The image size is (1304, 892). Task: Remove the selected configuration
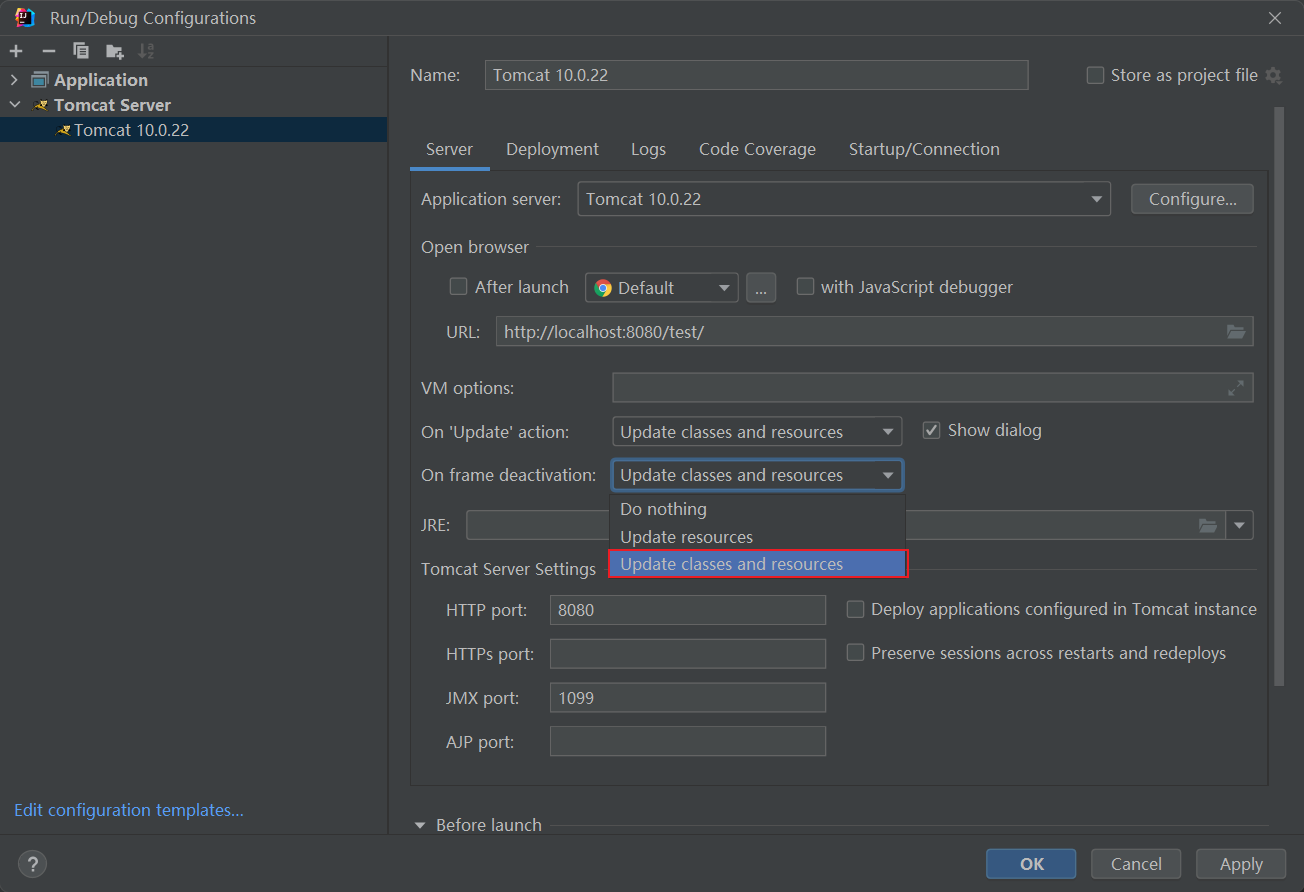pyautogui.click(x=48, y=51)
